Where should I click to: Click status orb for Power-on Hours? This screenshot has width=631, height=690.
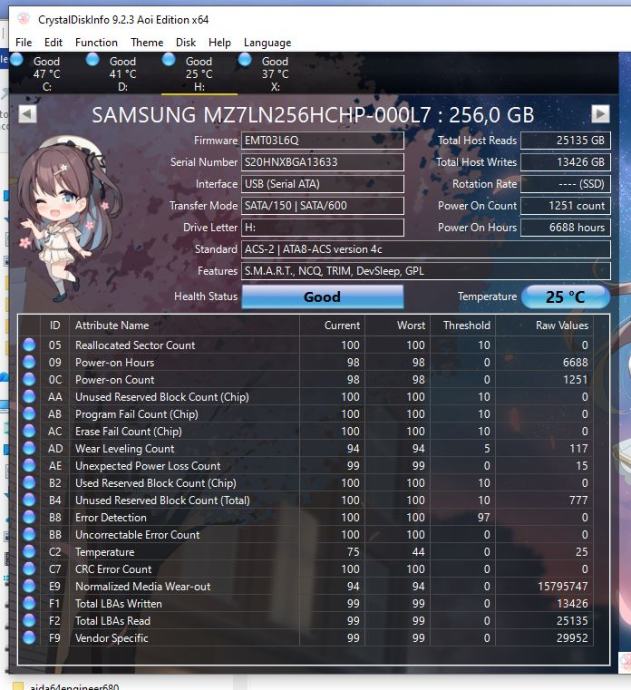[29, 362]
